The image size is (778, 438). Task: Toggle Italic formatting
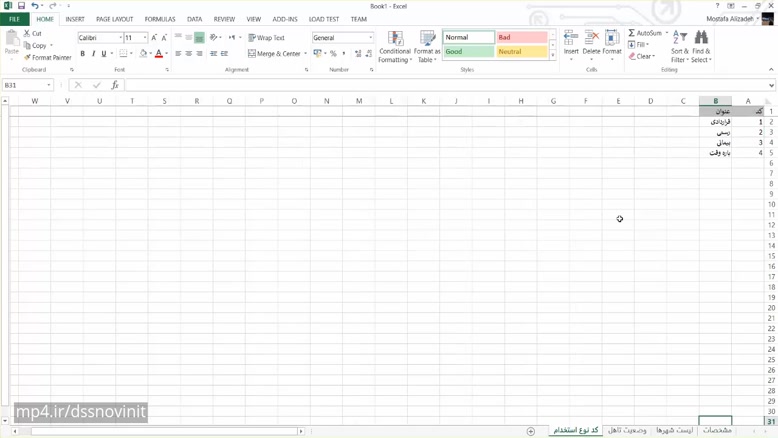point(93,54)
